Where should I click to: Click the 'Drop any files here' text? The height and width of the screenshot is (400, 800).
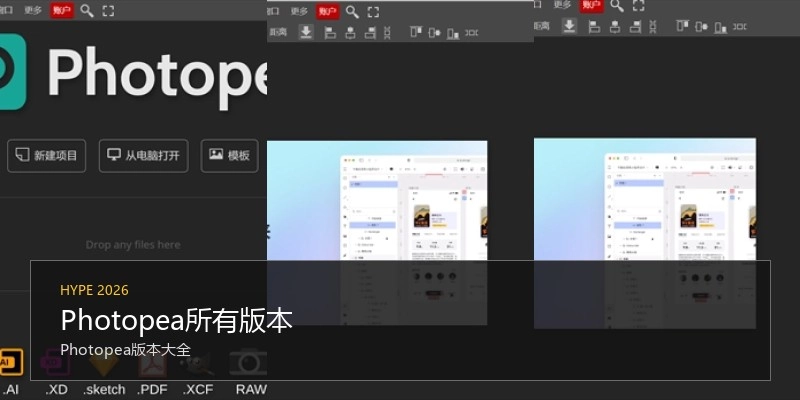tap(133, 245)
